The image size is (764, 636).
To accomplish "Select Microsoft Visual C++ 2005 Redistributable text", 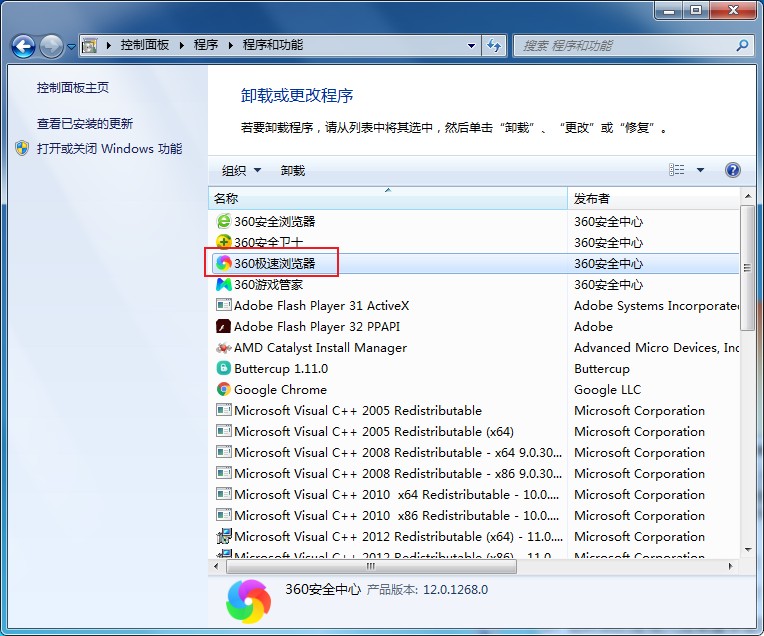I will click(358, 410).
